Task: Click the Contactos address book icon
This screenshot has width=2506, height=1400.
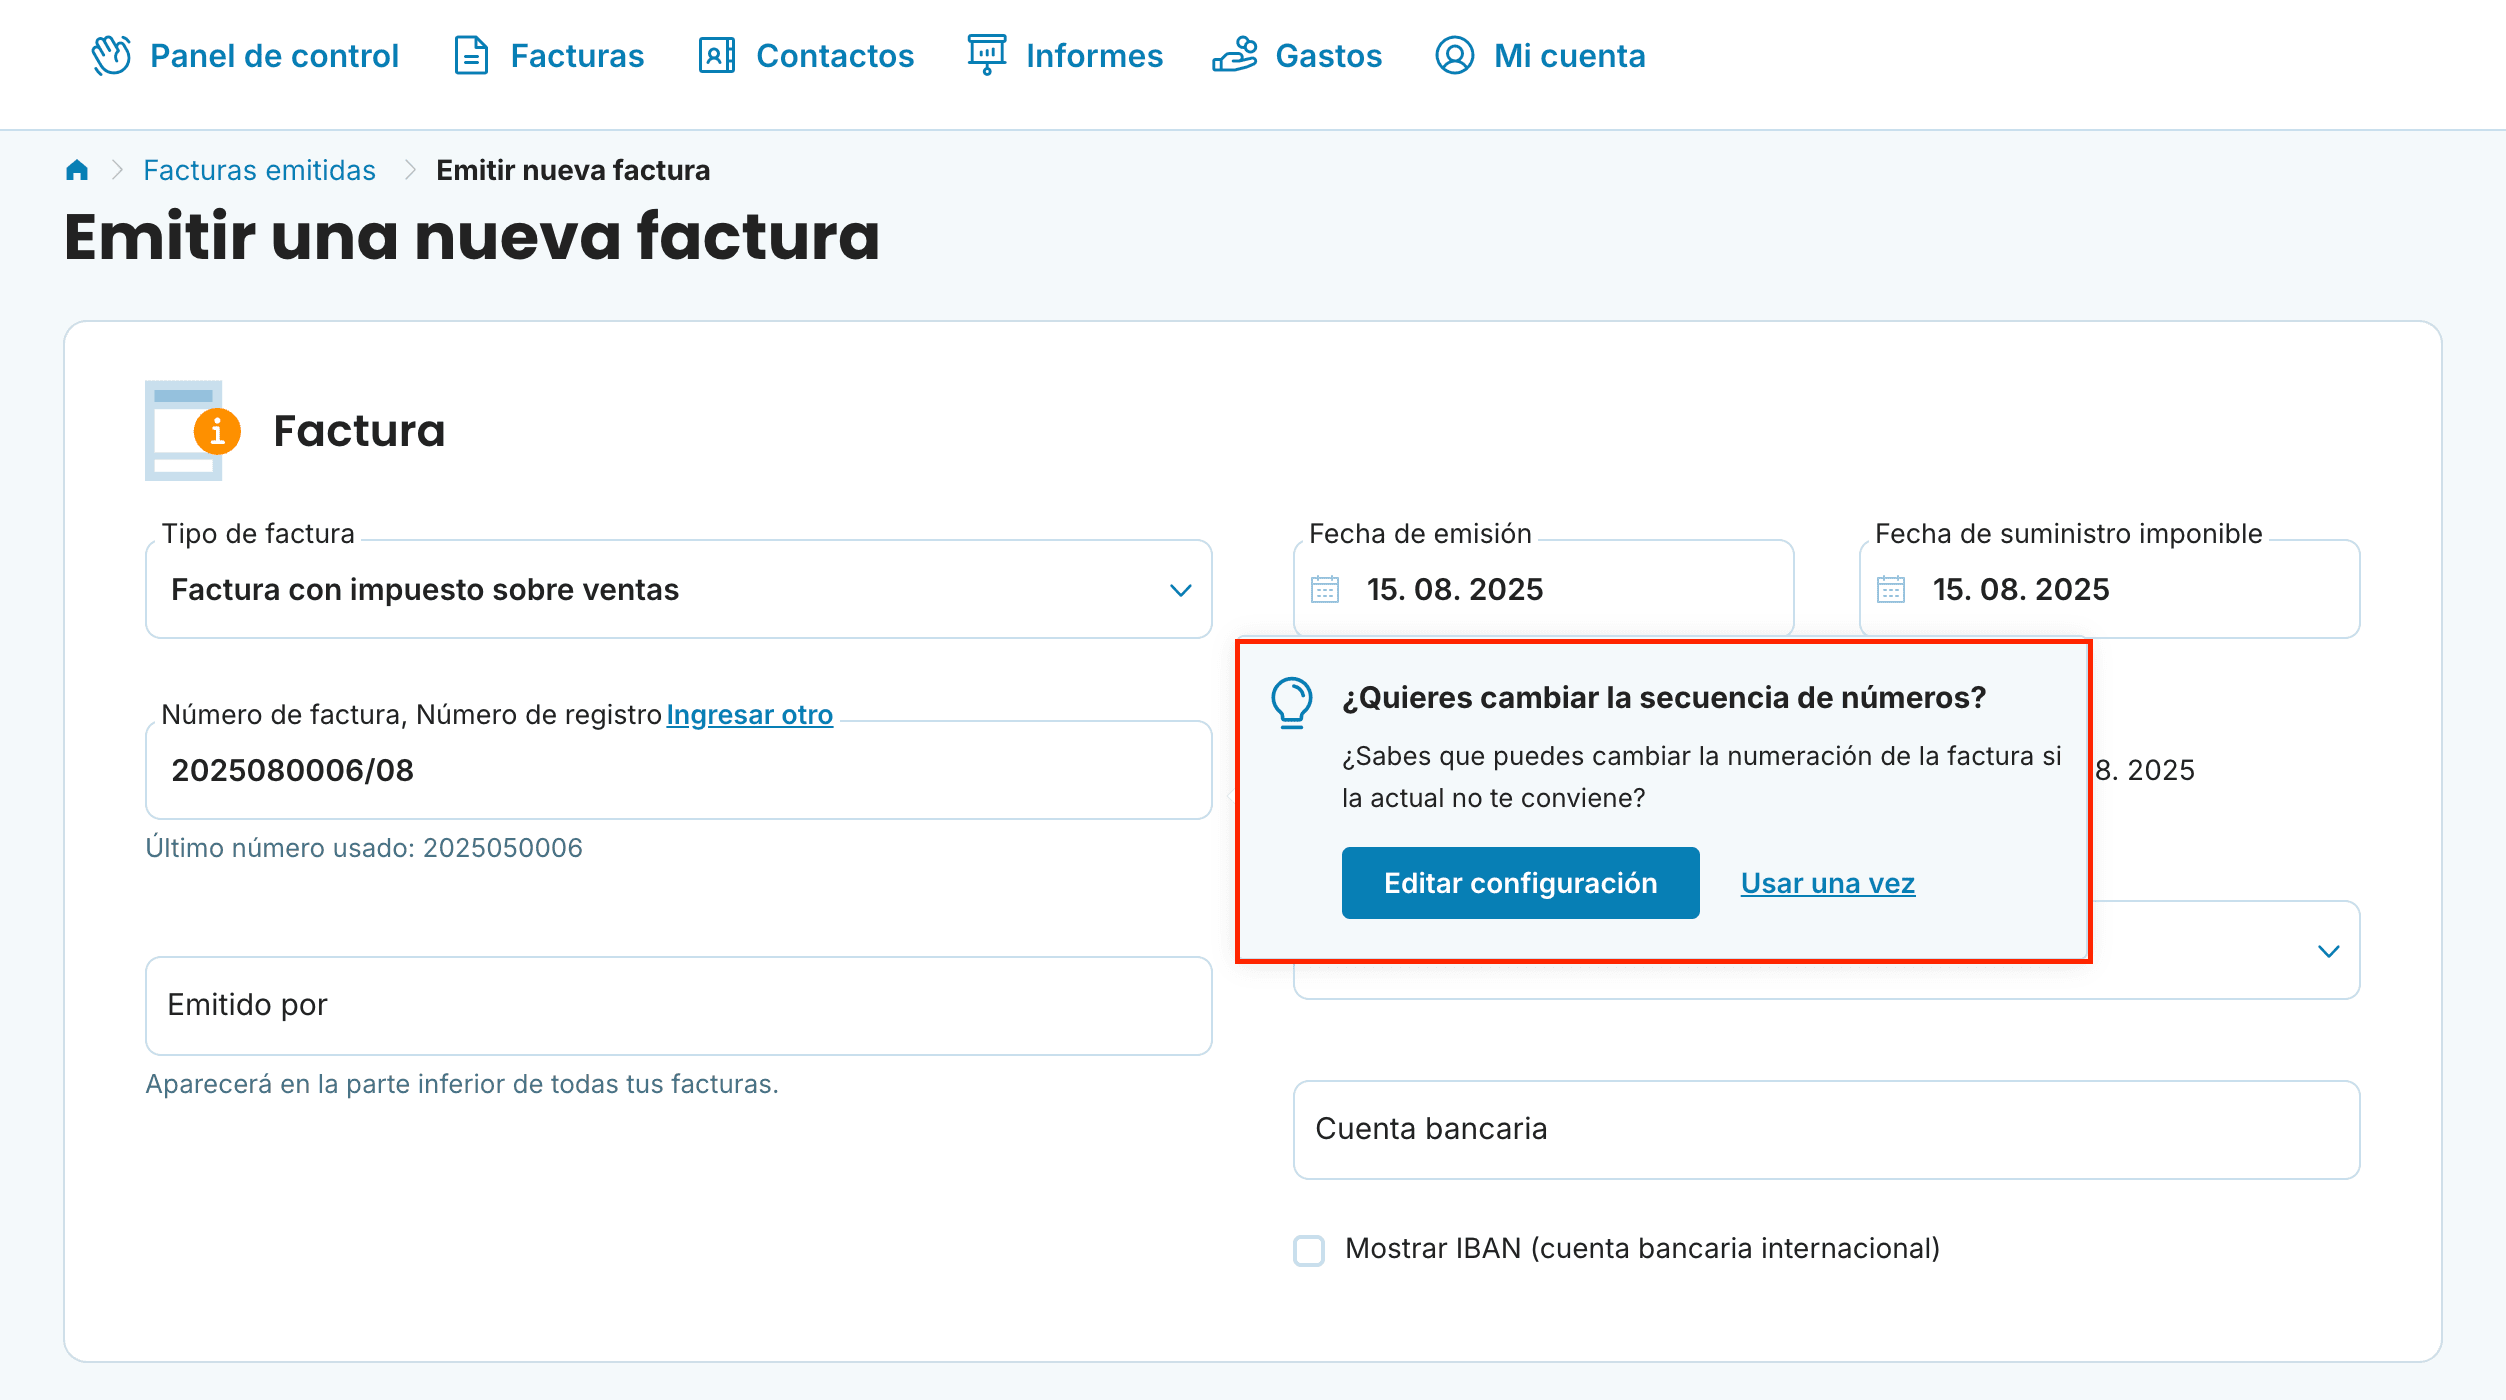Action: click(717, 55)
